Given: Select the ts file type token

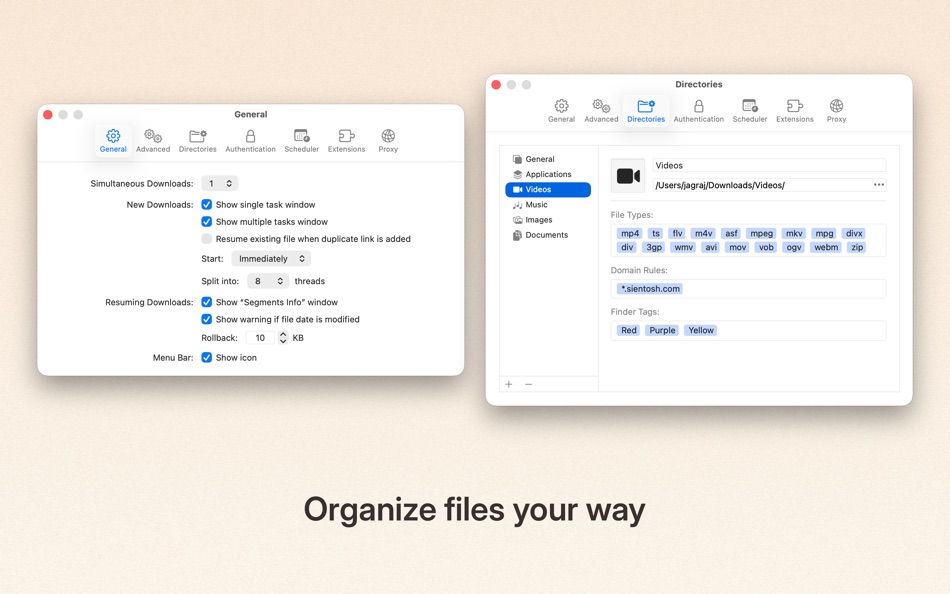Looking at the screenshot, I should 656,233.
